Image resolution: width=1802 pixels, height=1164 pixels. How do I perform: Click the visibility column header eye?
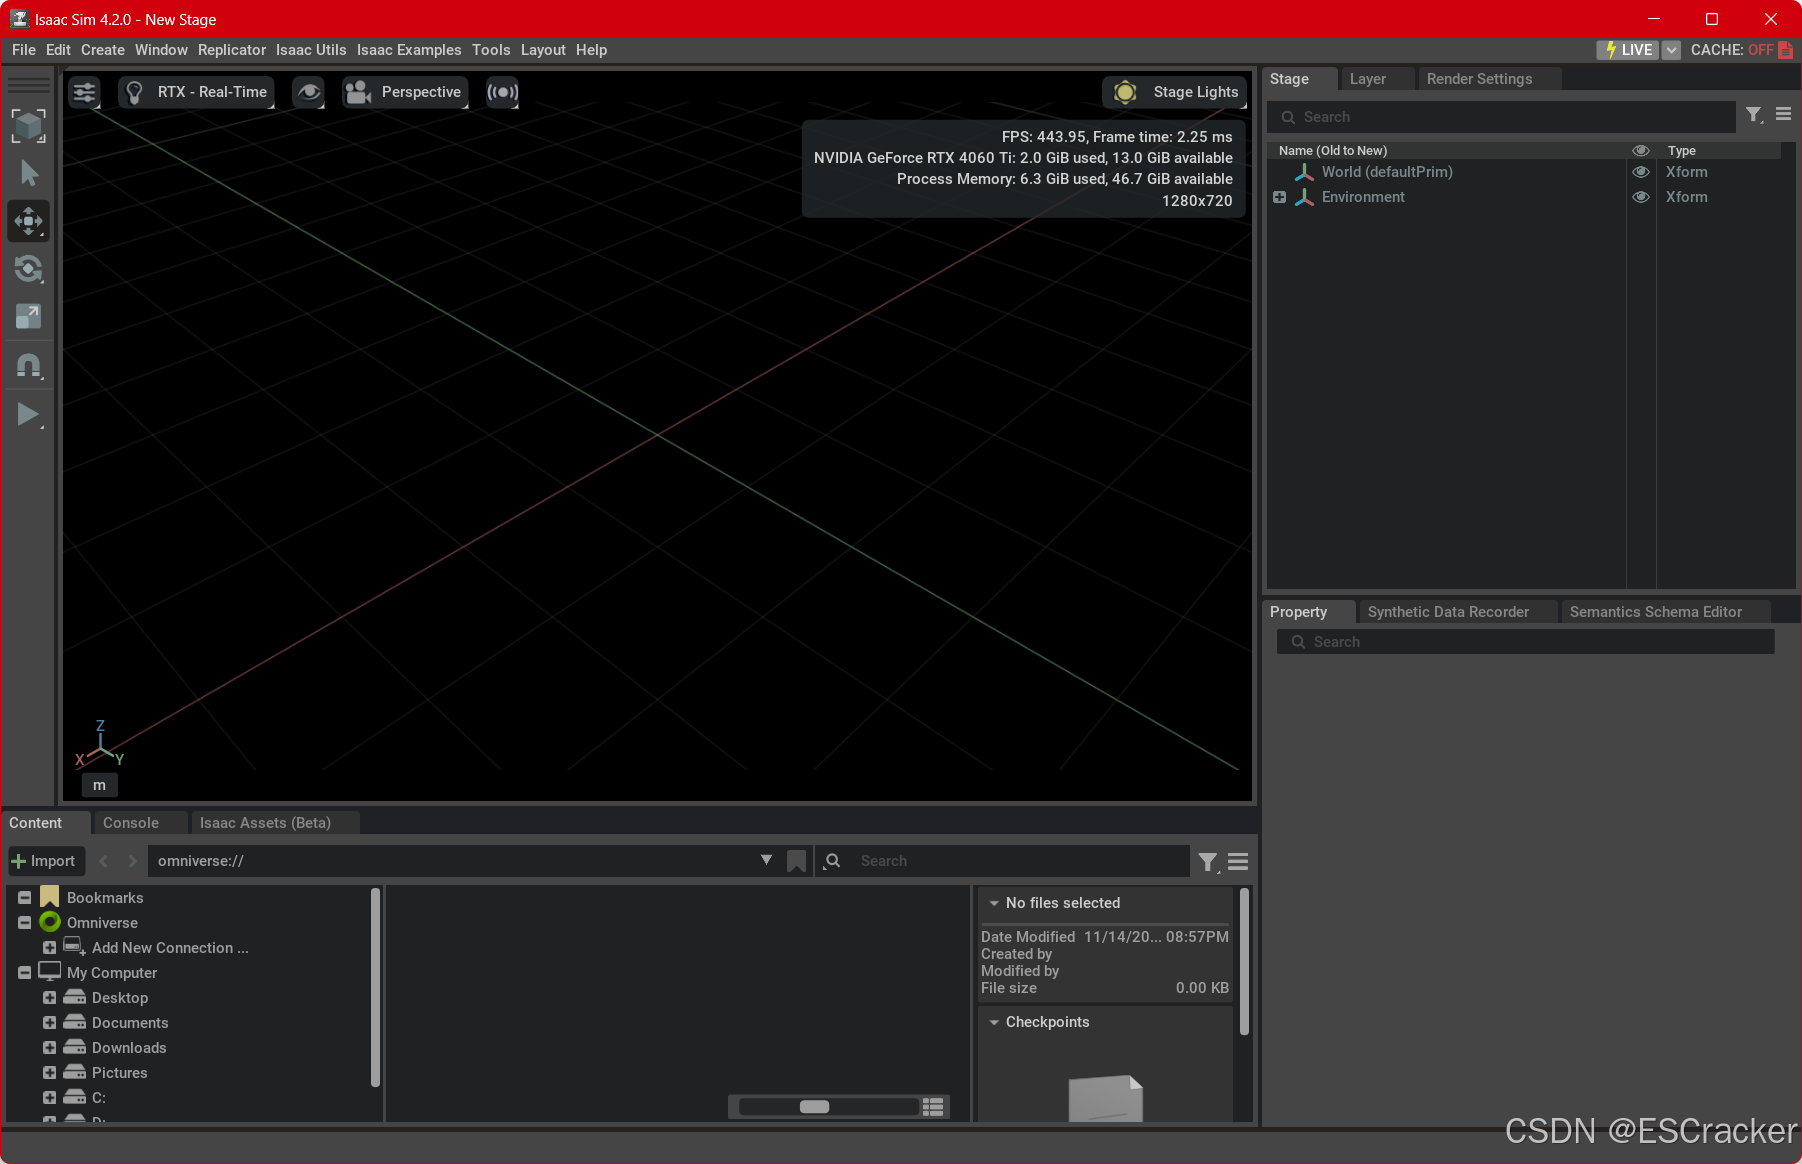1641,150
